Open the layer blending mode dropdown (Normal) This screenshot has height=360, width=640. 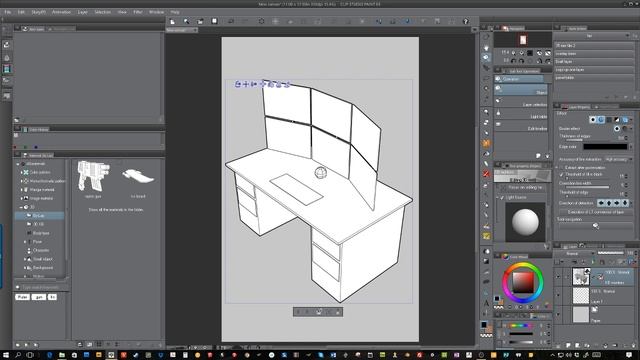click(x=575, y=253)
